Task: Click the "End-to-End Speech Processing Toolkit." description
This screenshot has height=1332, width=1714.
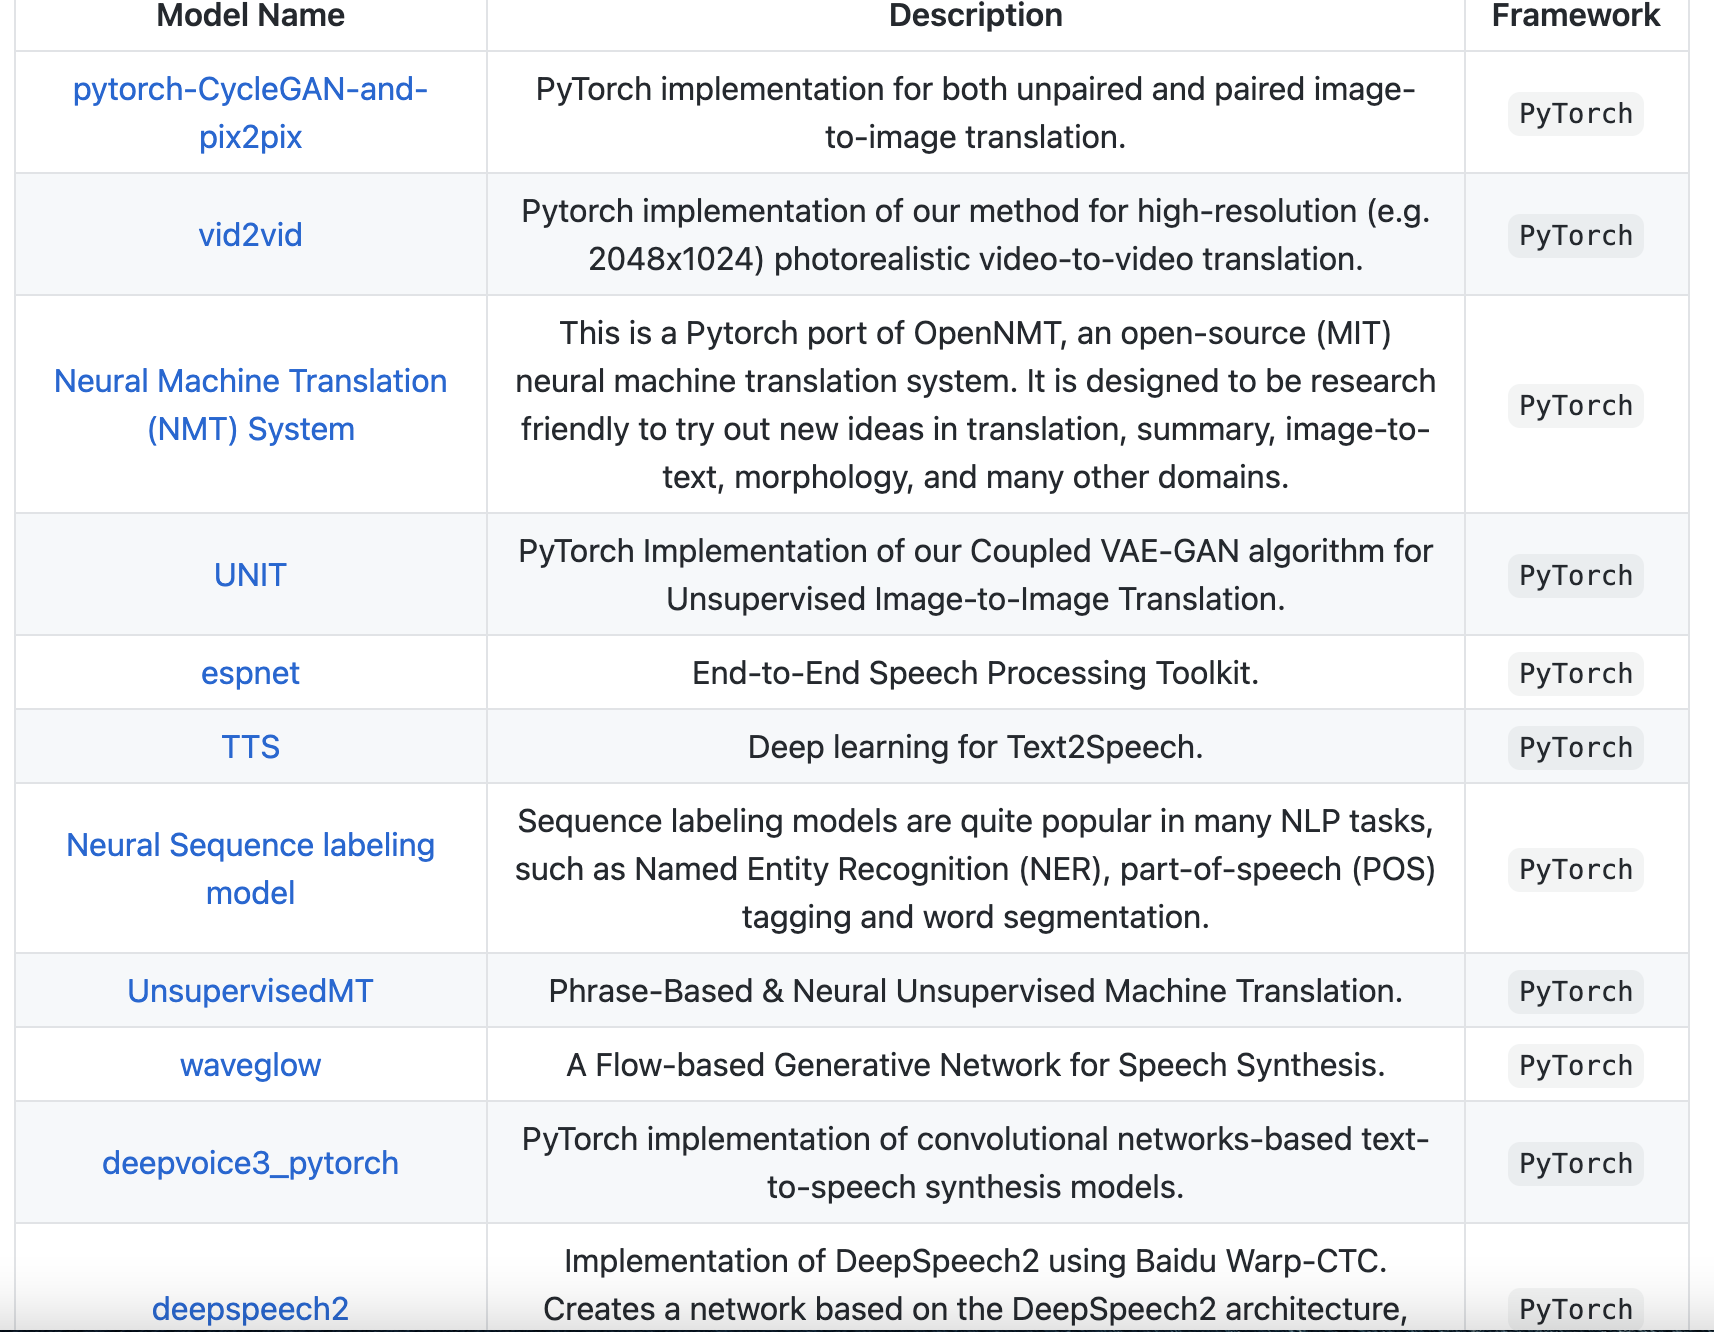Action: click(975, 673)
